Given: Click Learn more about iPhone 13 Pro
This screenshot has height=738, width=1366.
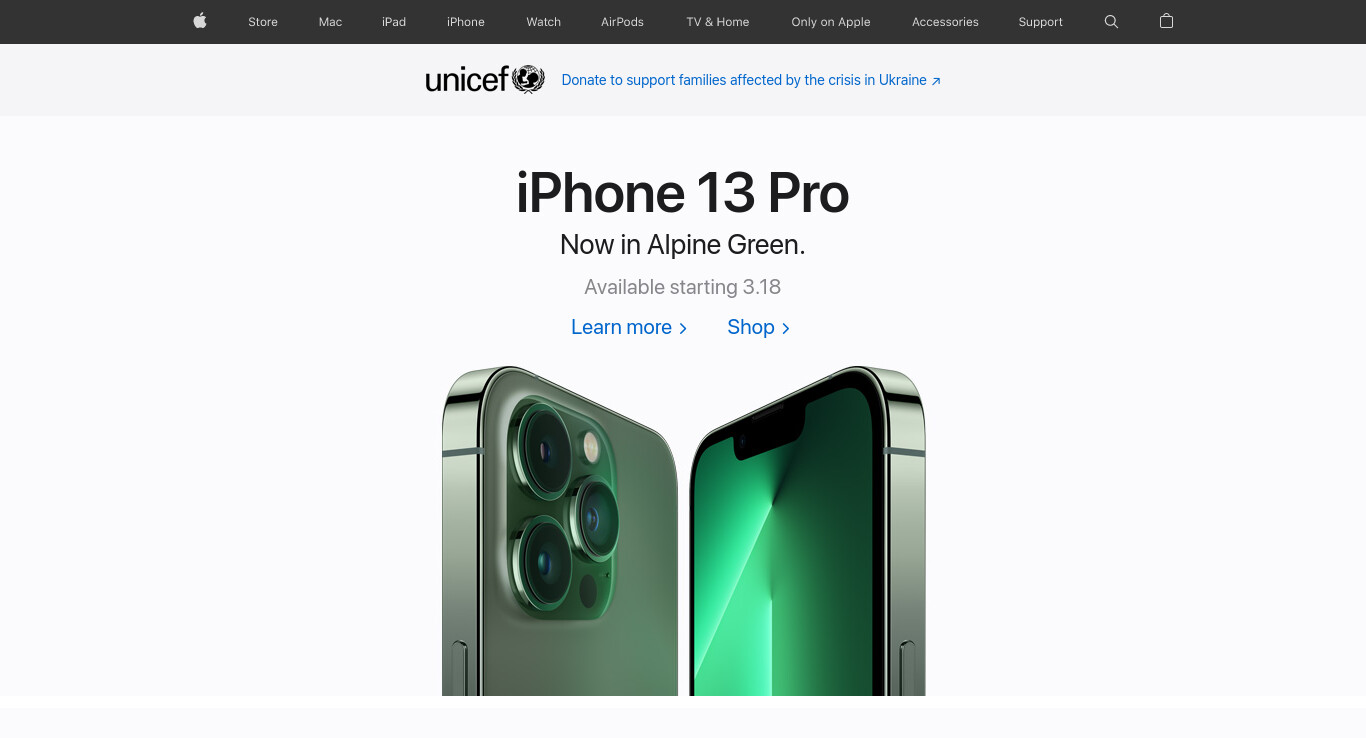Looking at the screenshot, I should tap(629, 327).
